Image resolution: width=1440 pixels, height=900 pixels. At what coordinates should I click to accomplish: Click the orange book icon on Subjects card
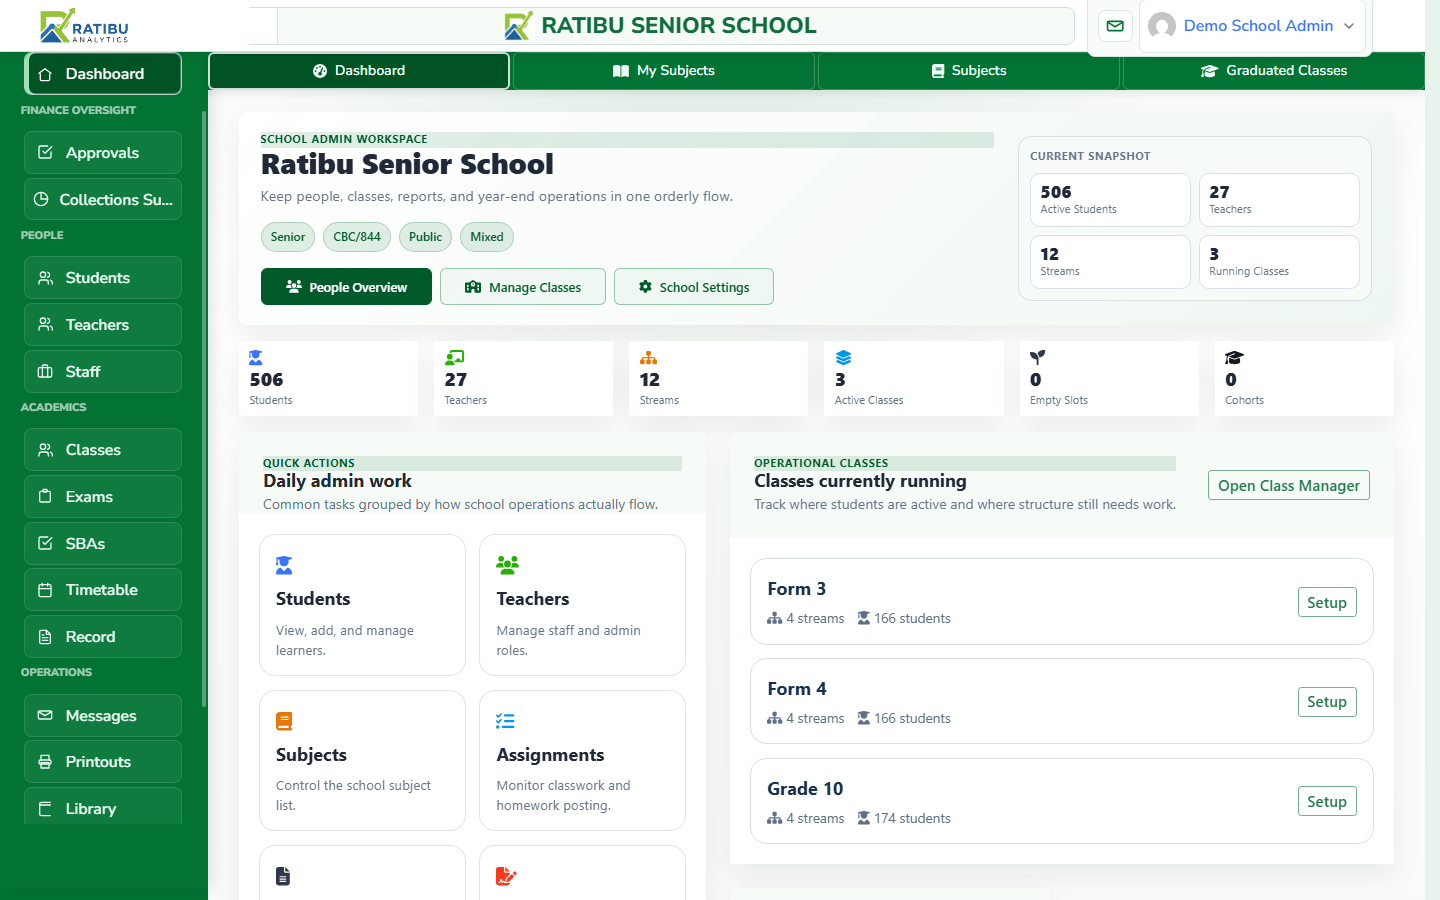284,721
